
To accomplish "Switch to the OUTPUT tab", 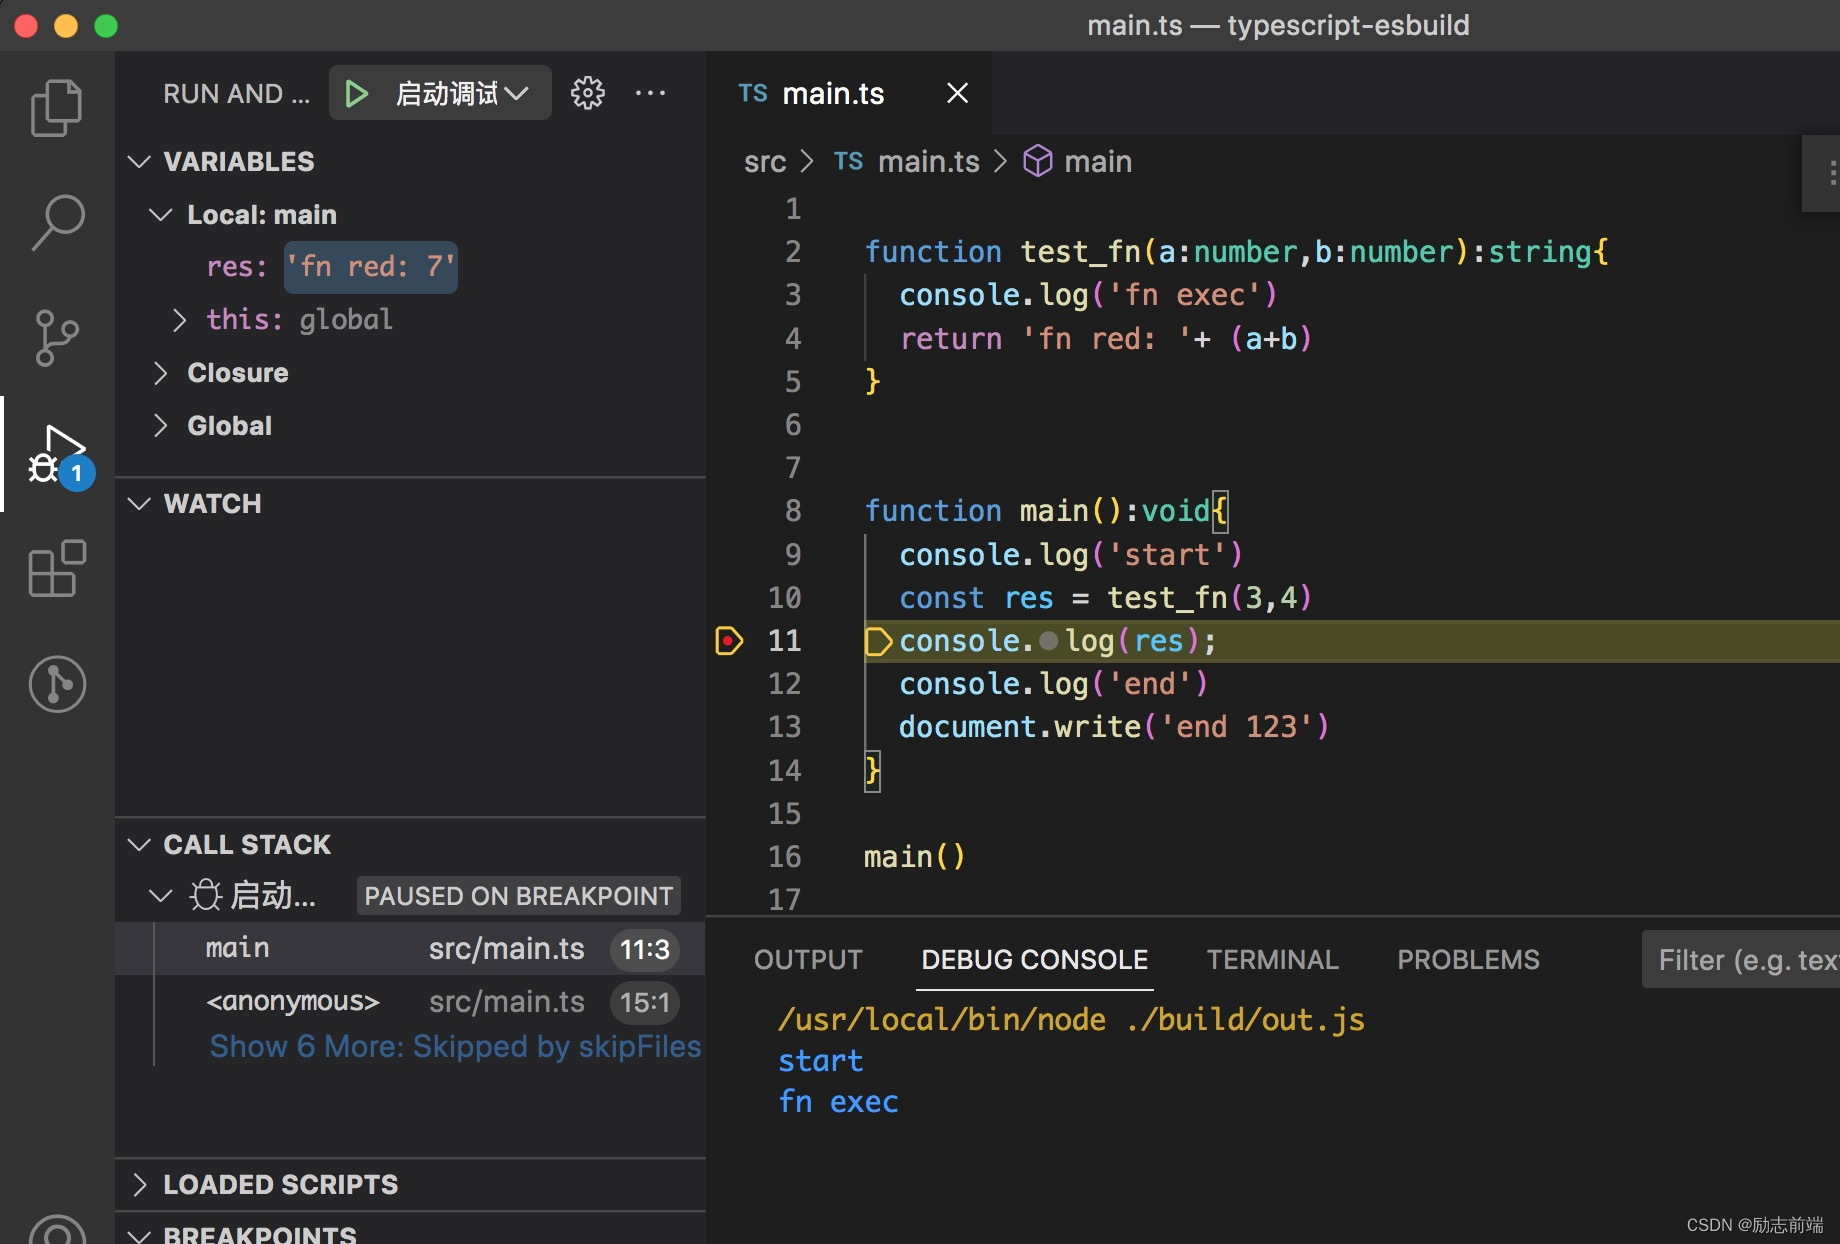I will click(808, 960).
